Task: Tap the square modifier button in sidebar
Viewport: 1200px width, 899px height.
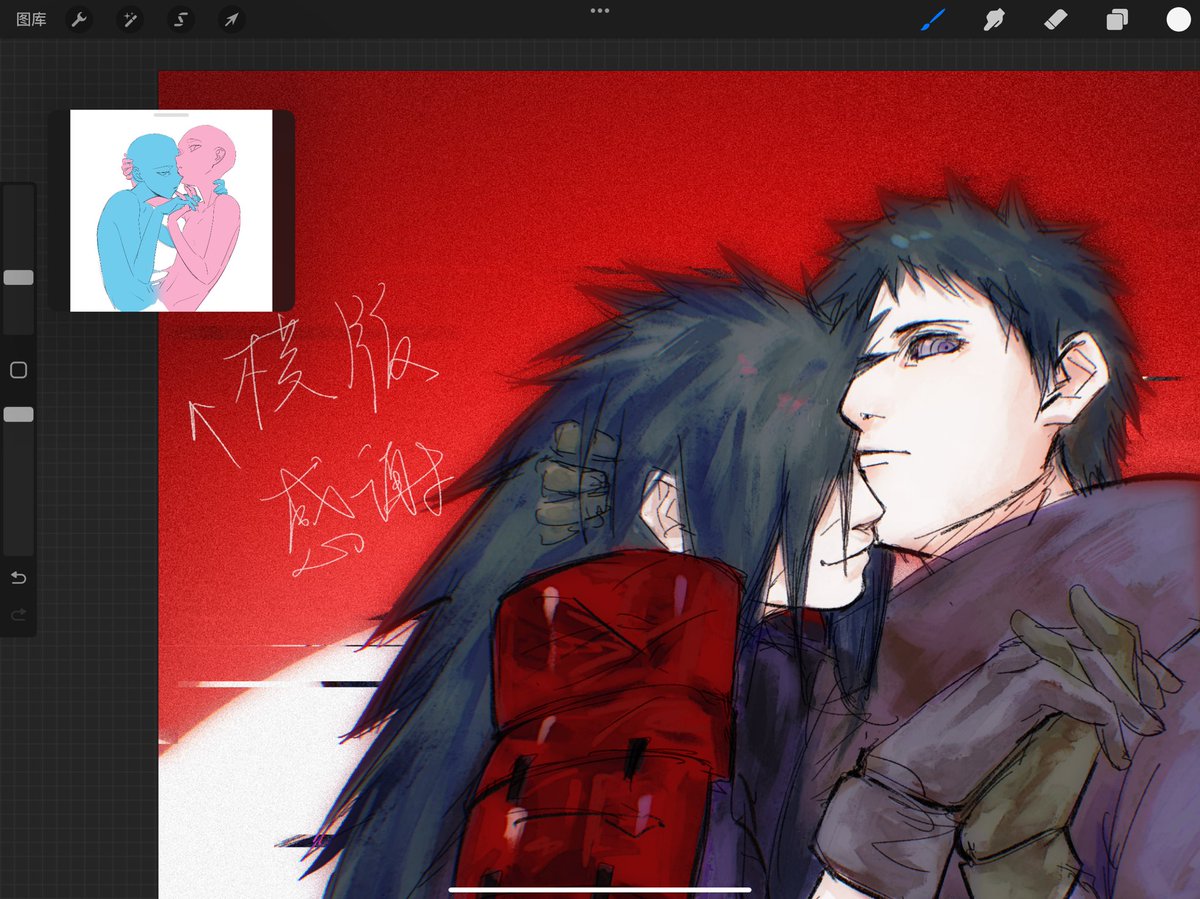Action: (x=18, y=370)
